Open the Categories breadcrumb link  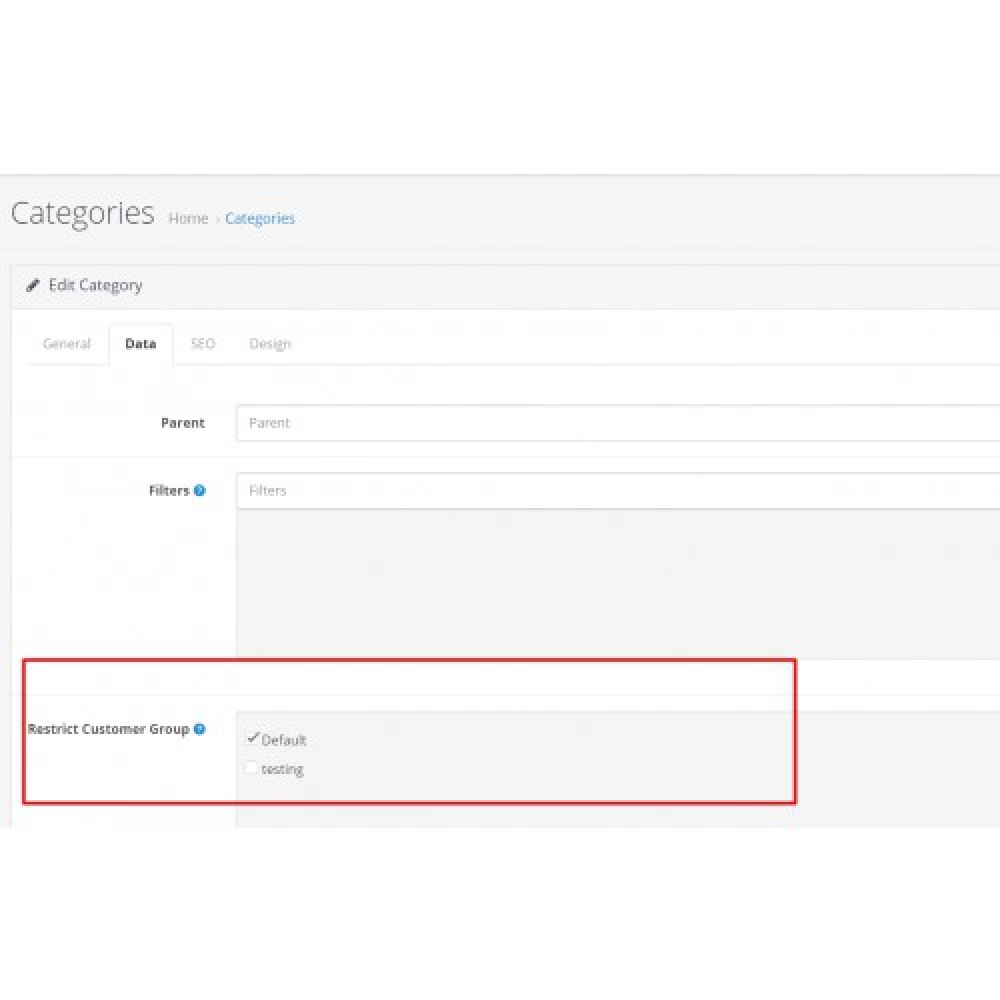tap(260, 218)
